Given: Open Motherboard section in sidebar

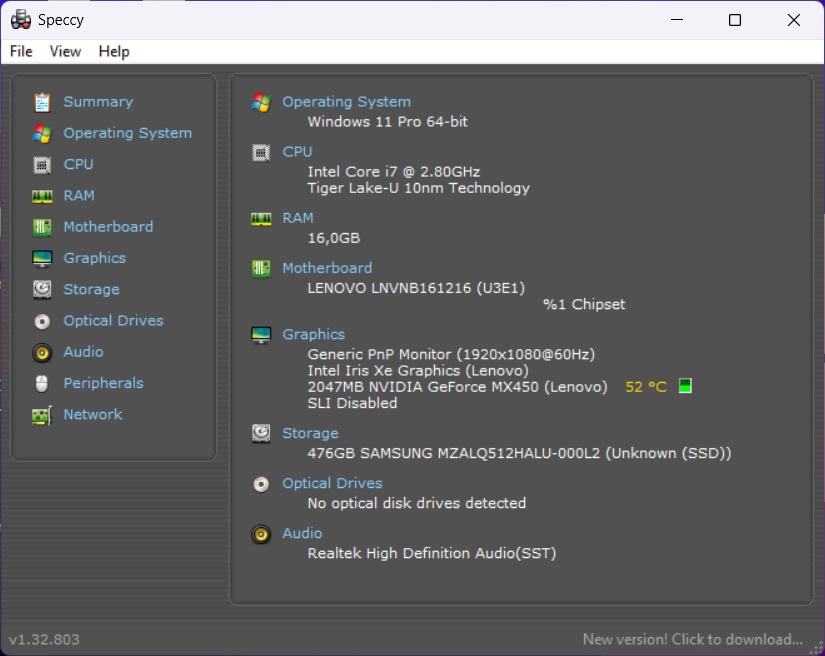Looking at the screenshot, I should 108,227.
